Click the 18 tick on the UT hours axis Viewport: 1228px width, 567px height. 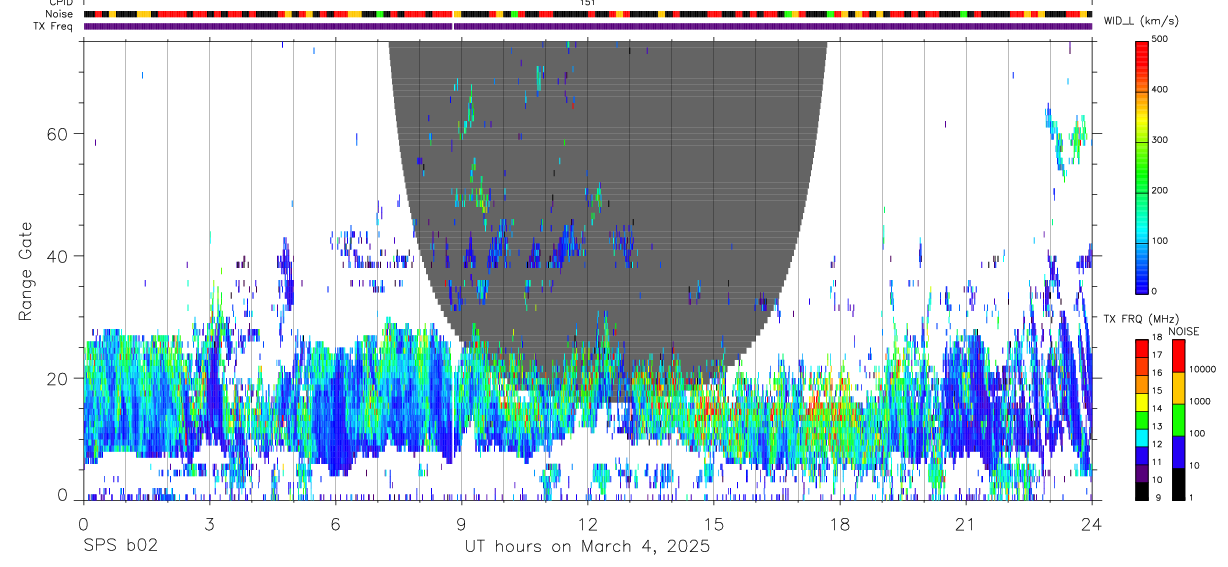pos(840,523)
